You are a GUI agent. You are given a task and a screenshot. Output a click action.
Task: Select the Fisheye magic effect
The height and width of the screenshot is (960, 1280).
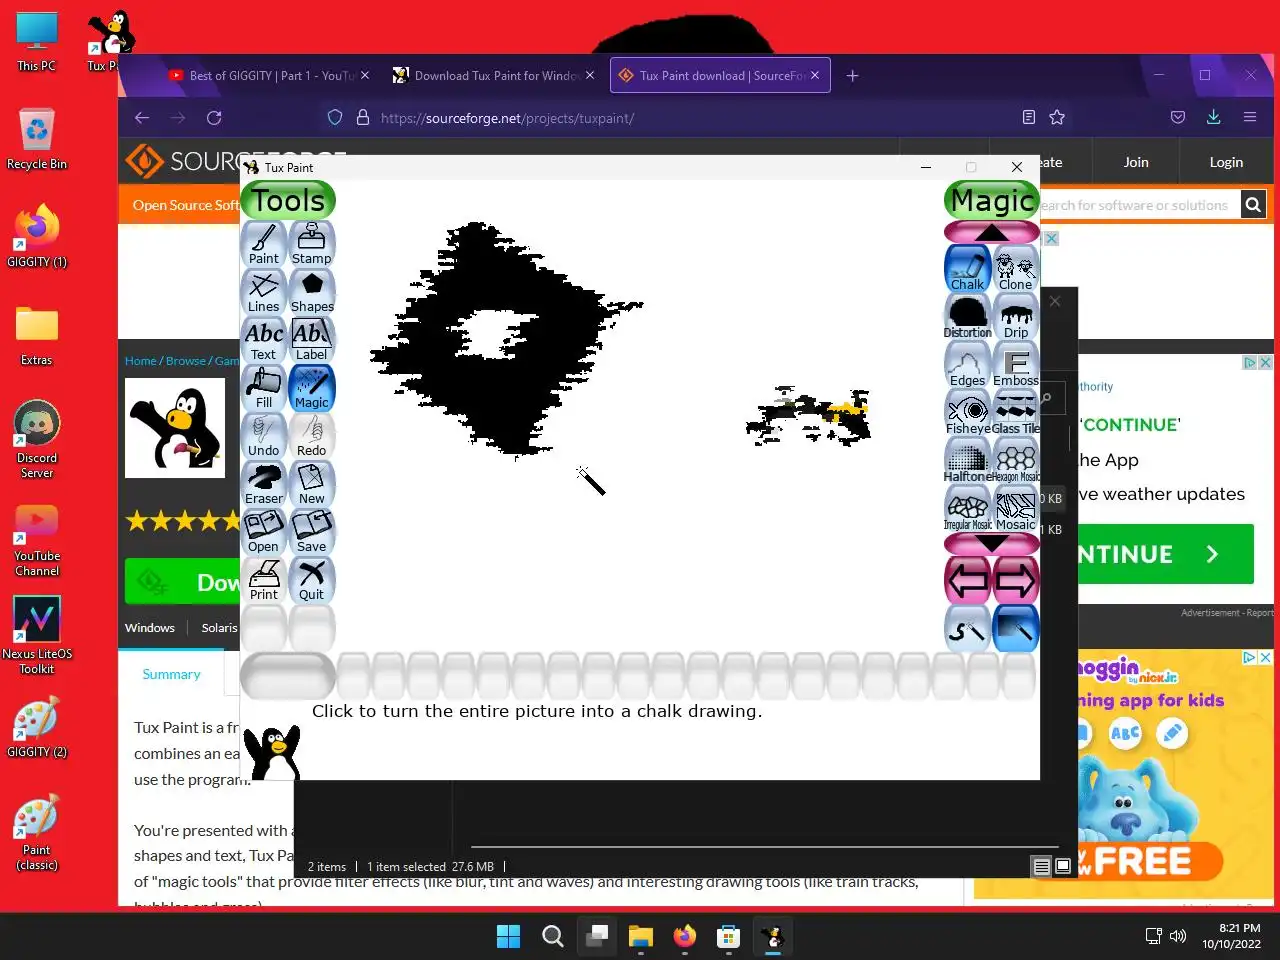click(x=968, y=413)
